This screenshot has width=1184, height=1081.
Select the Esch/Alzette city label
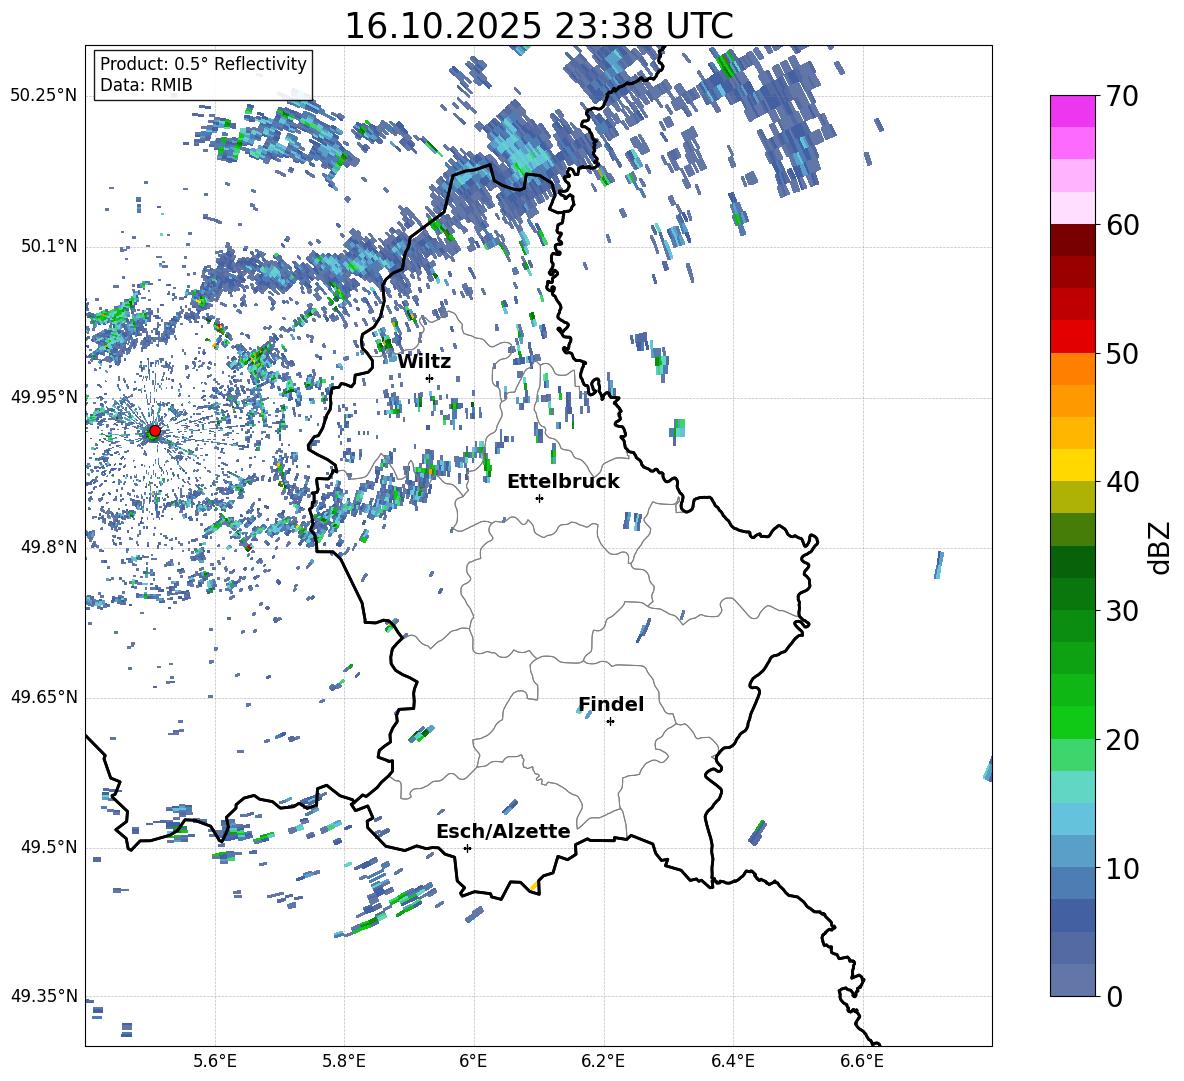pos(503,831)
